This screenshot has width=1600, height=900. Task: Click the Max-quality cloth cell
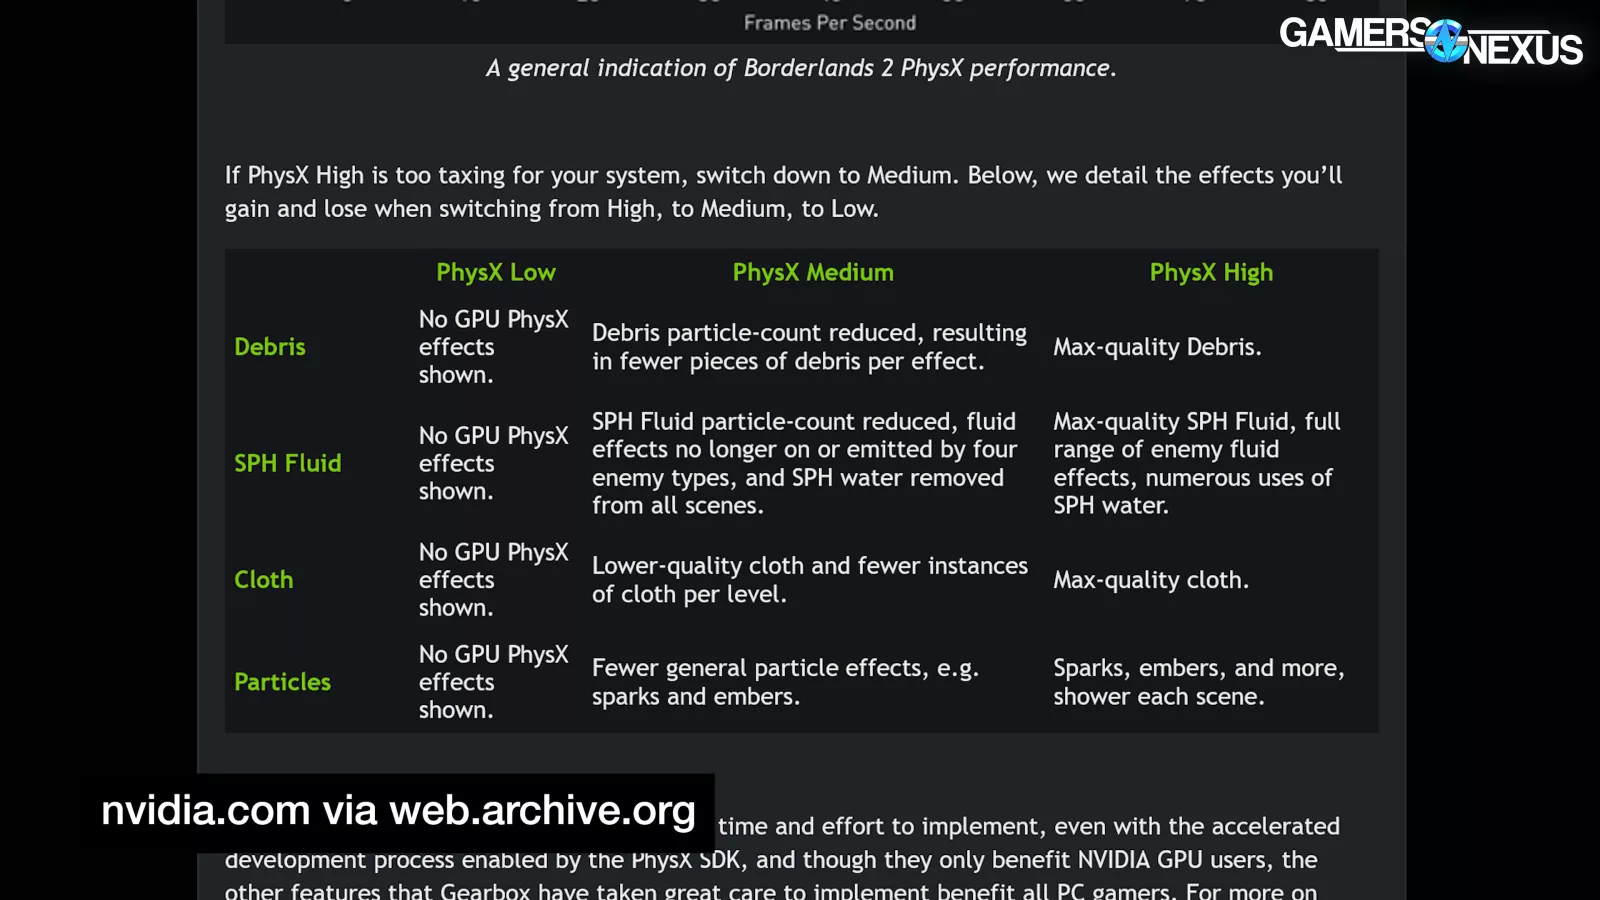click(x=1150, y=580)
